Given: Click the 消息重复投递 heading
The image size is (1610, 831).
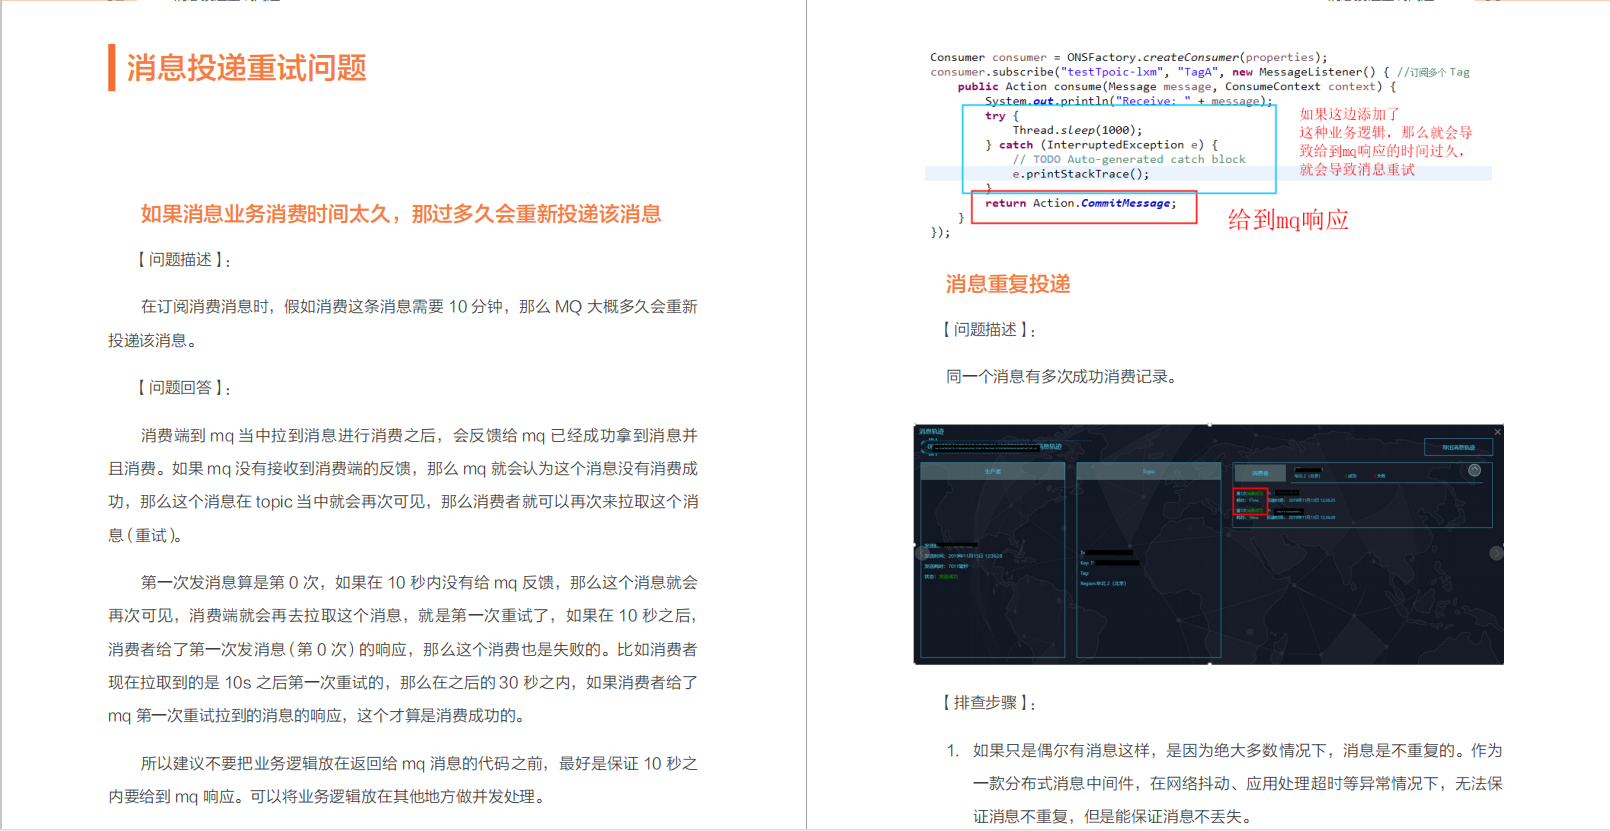Looking at the screenshot, I should pyautogui.click(x=1008, y=284).
